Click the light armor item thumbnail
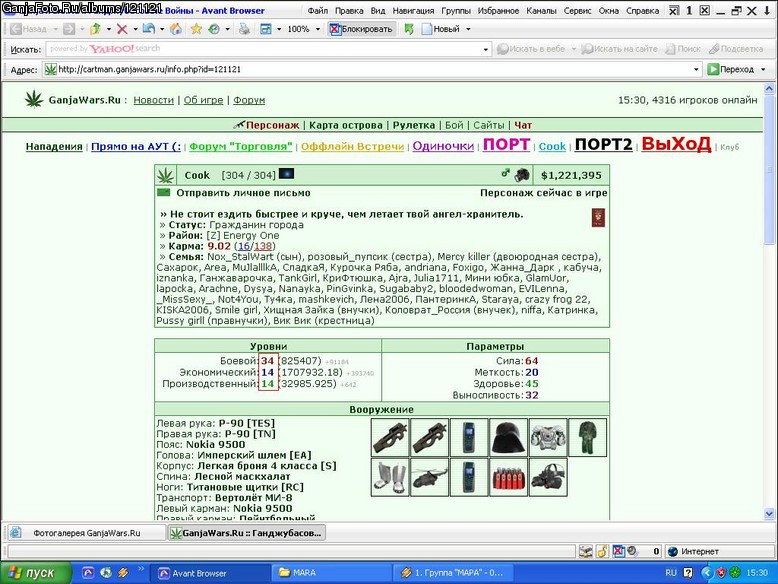Viewport: 778px width, 584px height. [548, 437]
